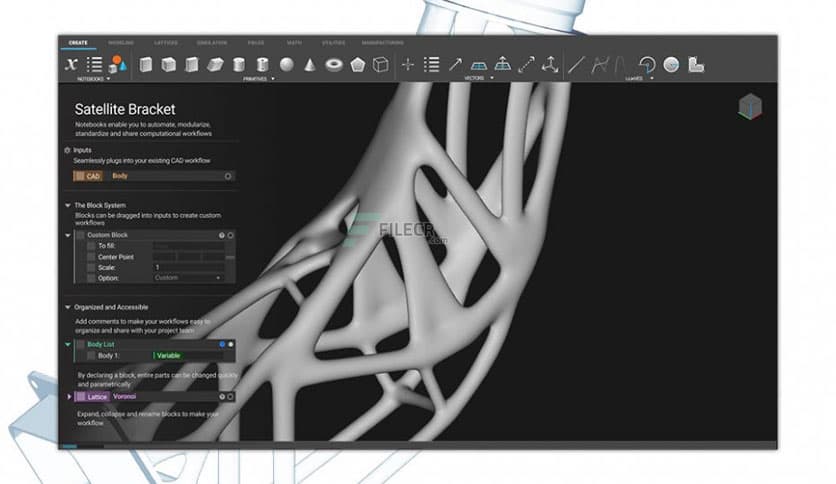This screenshot has height=484, width=836.
Task: Click the orientation view cube in viewport
Action: point(750,107)
